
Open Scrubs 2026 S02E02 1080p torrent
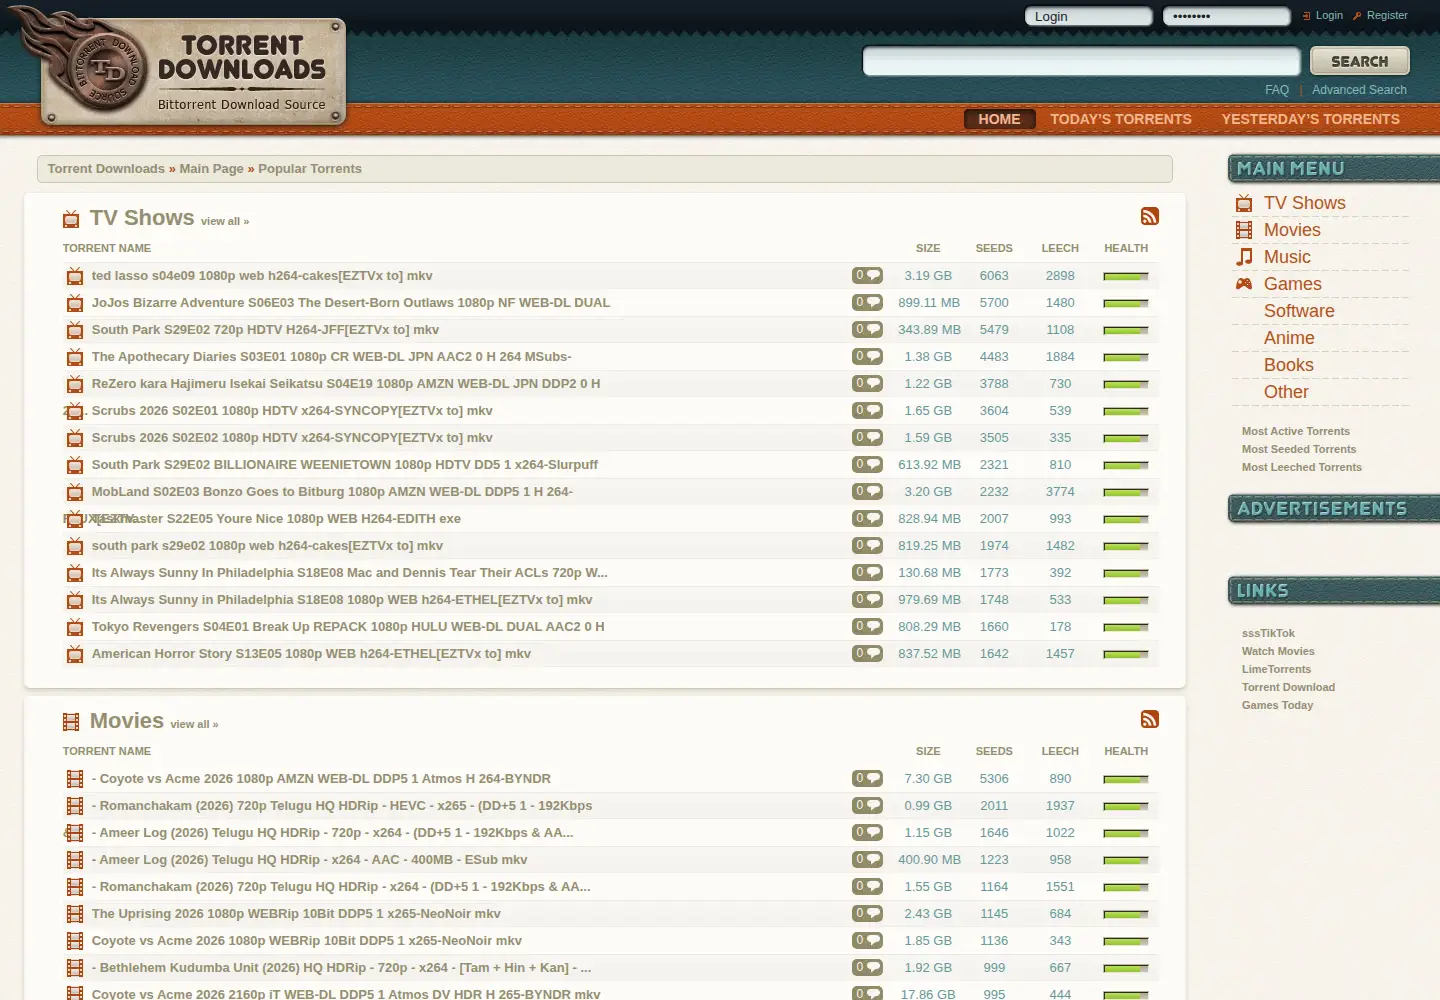click(x=292, y=438)
